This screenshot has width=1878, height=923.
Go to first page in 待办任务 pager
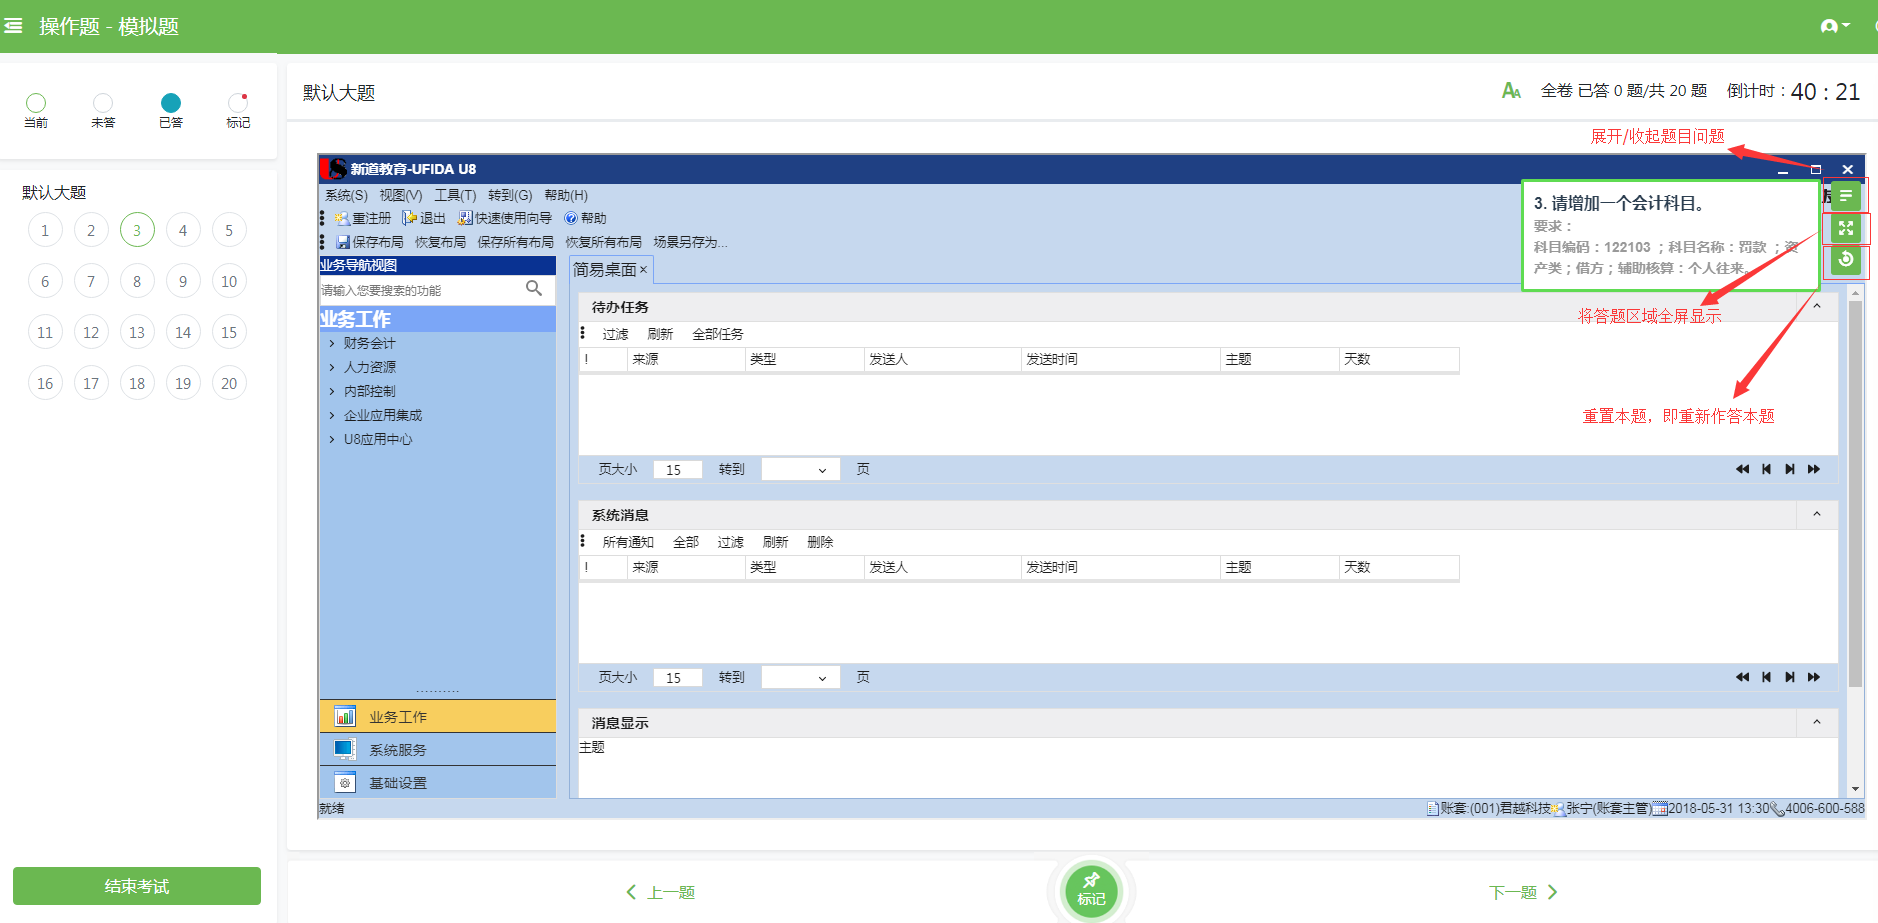tap(1742, 469)
